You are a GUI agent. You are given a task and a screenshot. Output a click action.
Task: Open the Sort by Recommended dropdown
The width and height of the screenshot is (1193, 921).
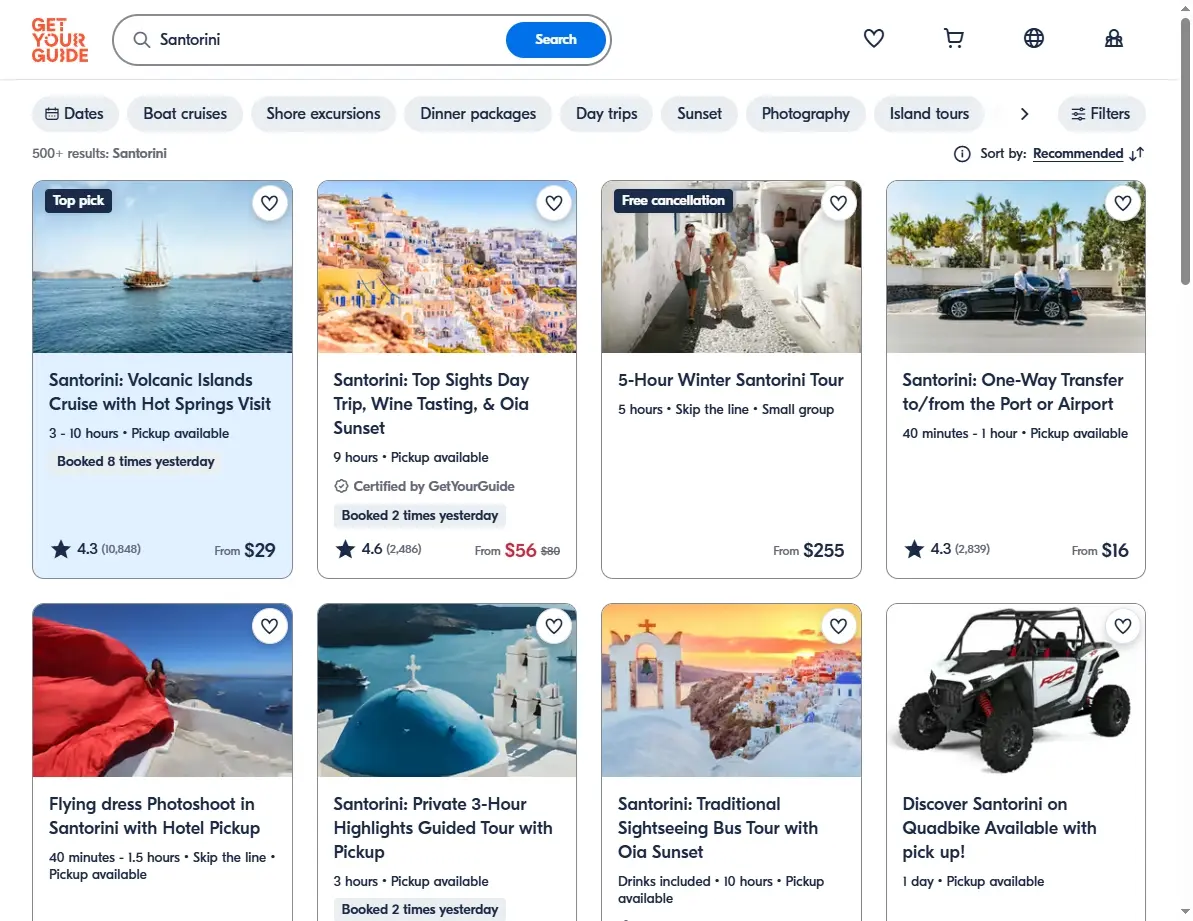coord(1077,154)
